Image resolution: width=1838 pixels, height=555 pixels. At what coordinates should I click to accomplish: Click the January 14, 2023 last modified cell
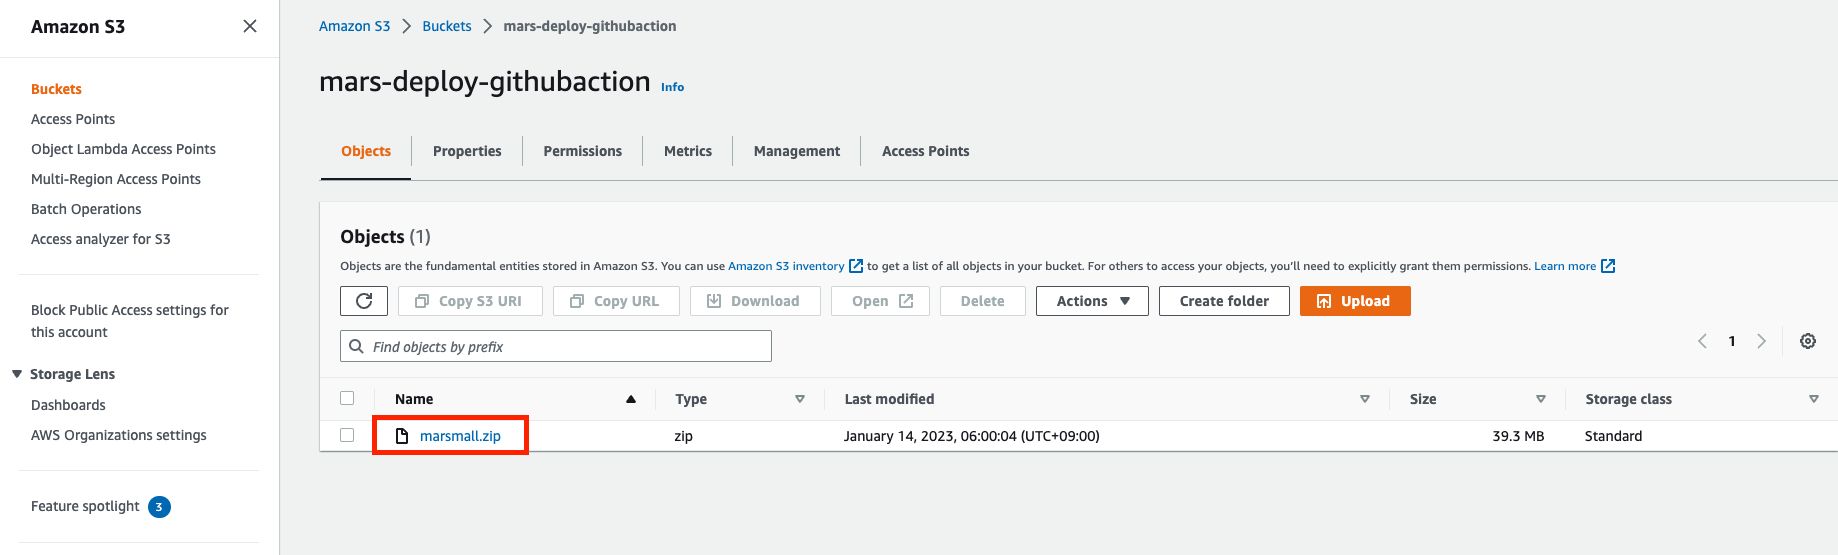click(x=972, y=436)
